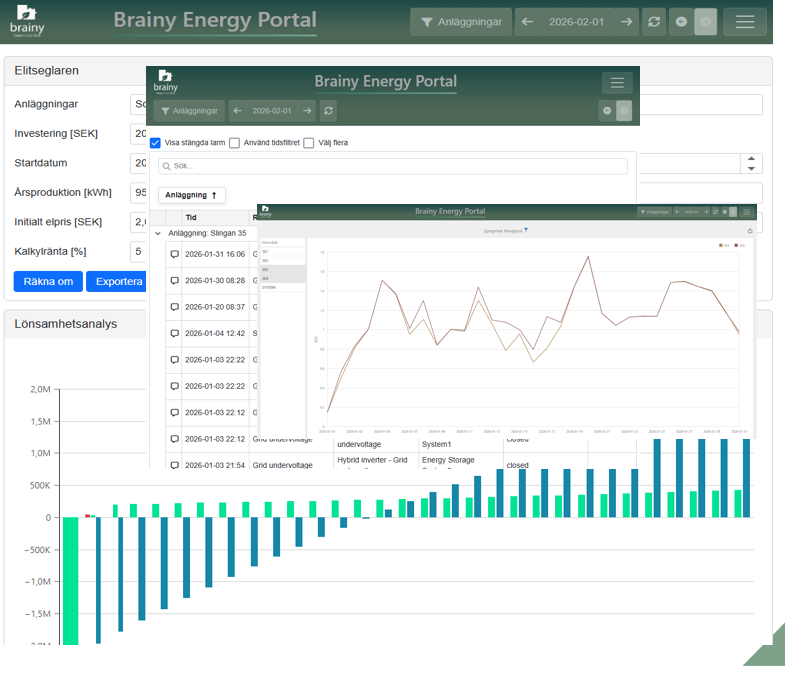The height and width of the screenshot is (674, 795).
Task: Click comment icon for alarm 2026-01-20 08:37
Action: tap(174, 307)
